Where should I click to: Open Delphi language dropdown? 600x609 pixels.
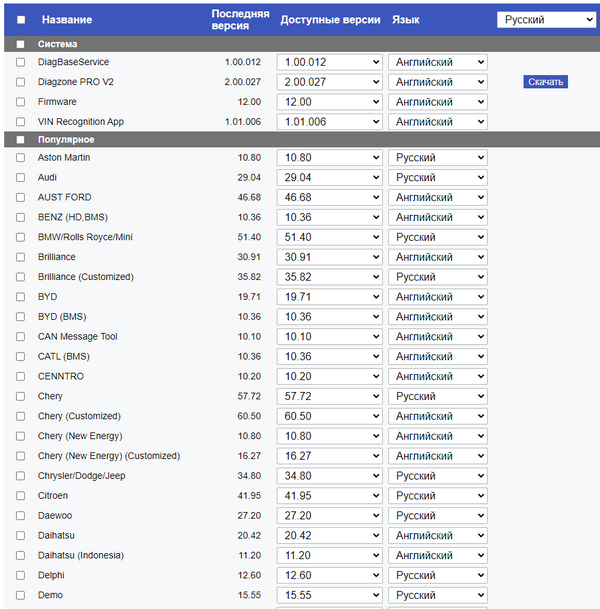(438, 575)
